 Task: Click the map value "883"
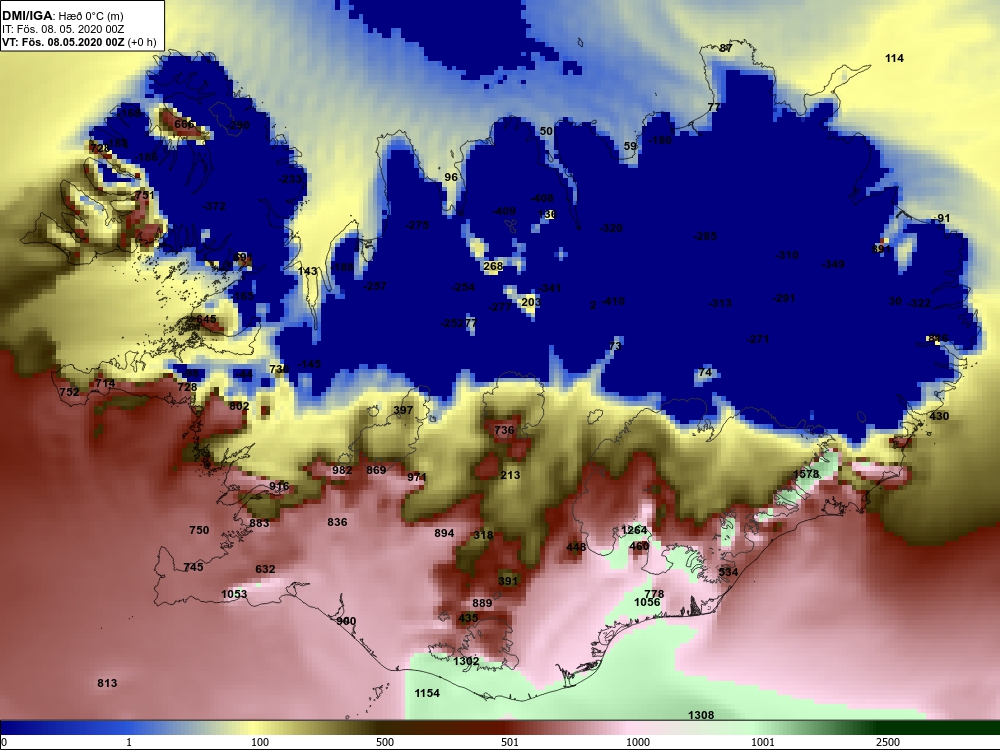(x=259, y=523)
